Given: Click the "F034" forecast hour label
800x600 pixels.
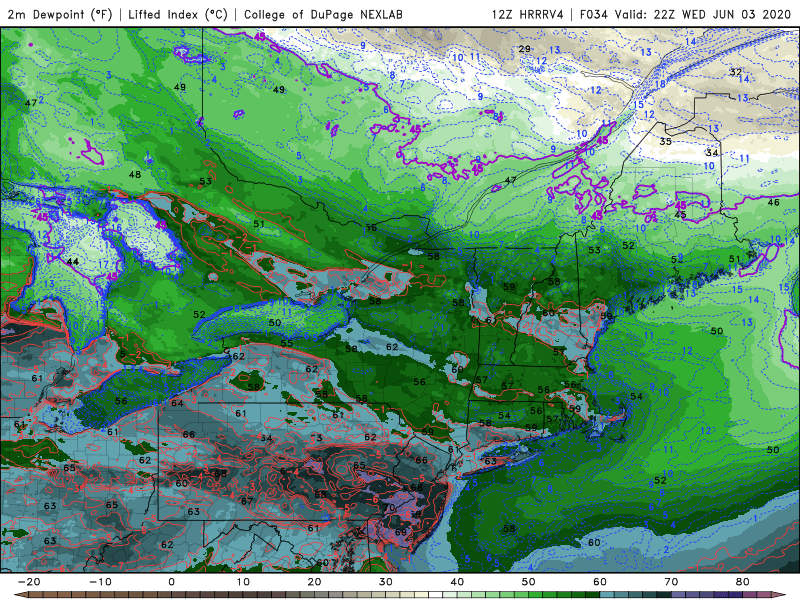Looking at the screenshot, I should pyautogui.click(x=594, y=14).
